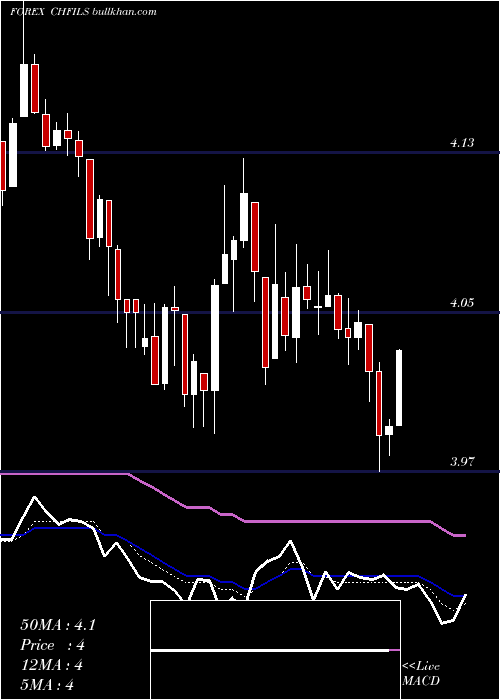Click the 'Price : 4' readout
The width and height of the screenshot is (500, 700).
(x=53, y=645)
